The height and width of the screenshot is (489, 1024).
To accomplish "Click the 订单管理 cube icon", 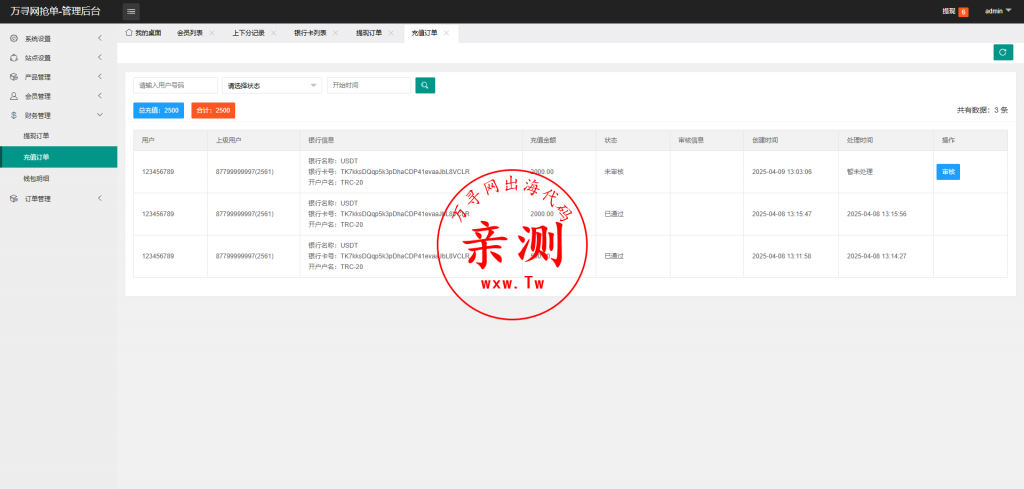I will click(x=14, y=198).
